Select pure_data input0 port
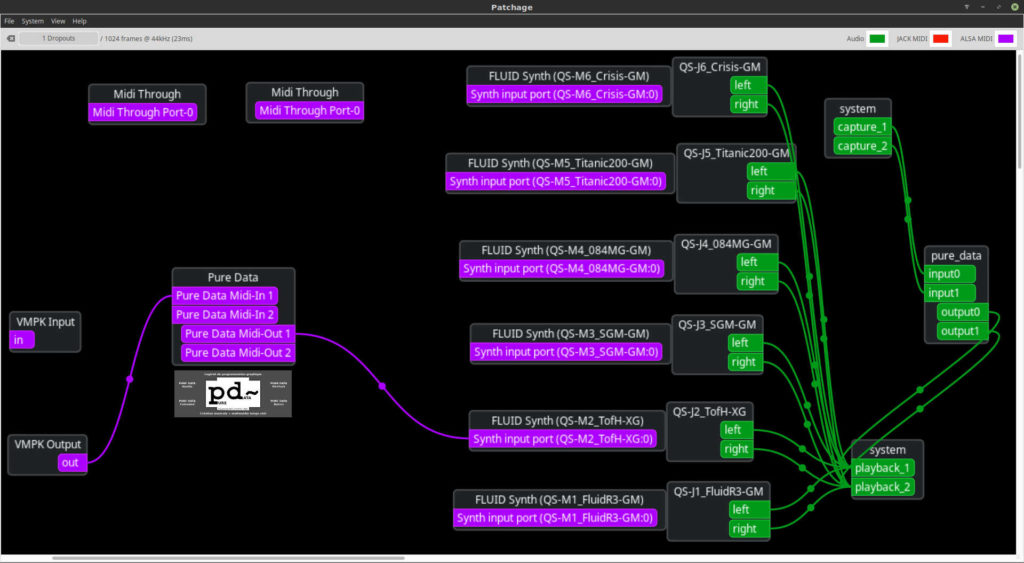Viewport: 1024px width, 563px height. coord(950,274)
